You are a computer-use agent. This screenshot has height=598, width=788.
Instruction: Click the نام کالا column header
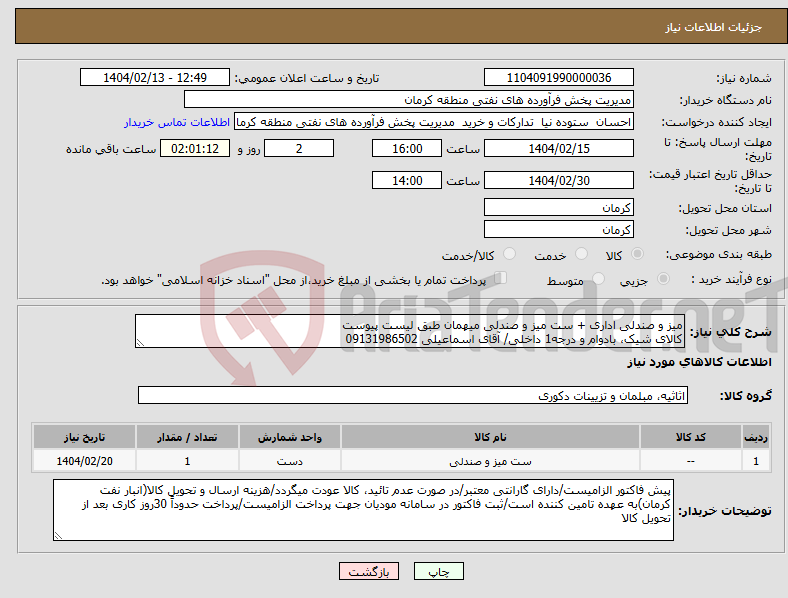tap(490, 437)
